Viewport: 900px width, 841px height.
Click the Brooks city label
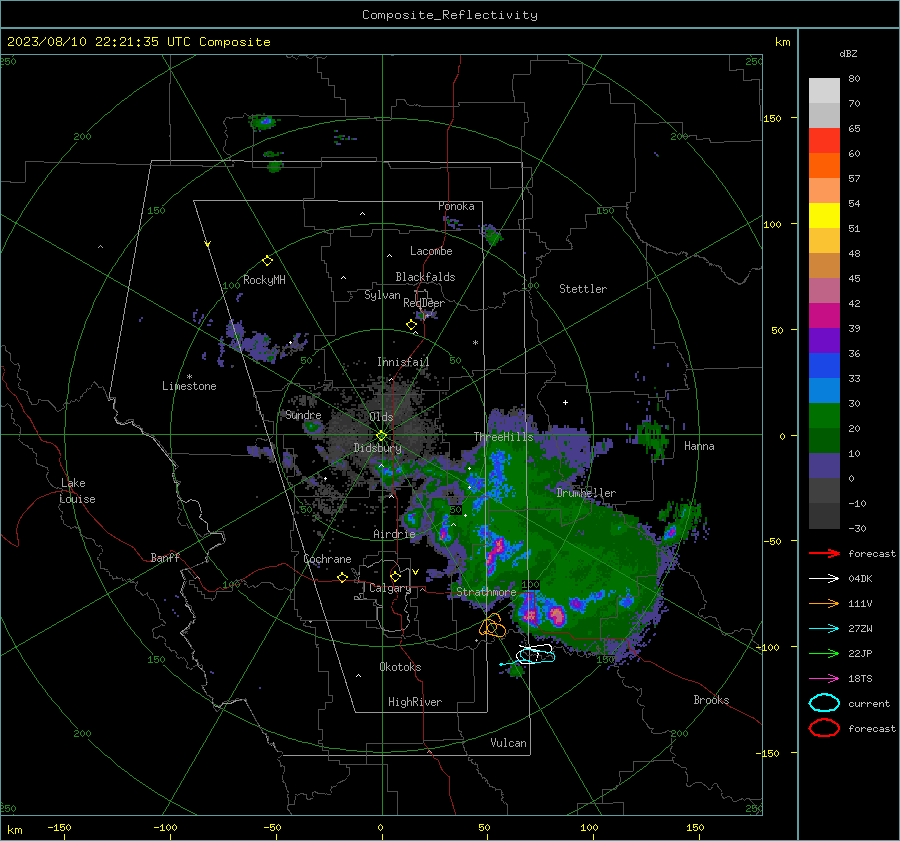(711, 700)
